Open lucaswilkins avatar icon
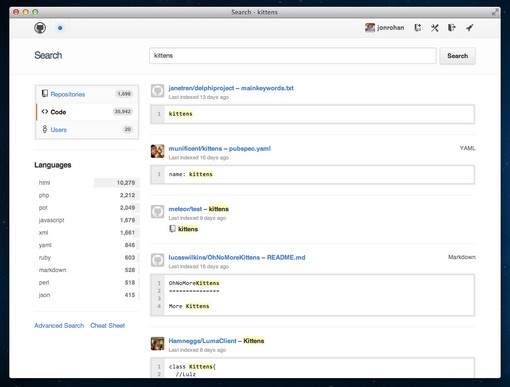This screenshot has width=510, height=387. pos(157,260)
